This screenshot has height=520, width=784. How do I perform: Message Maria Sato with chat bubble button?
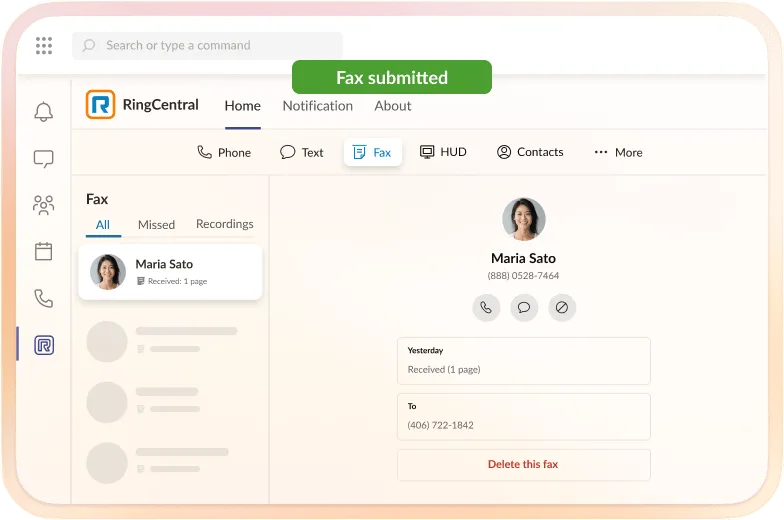pos(524,307)
